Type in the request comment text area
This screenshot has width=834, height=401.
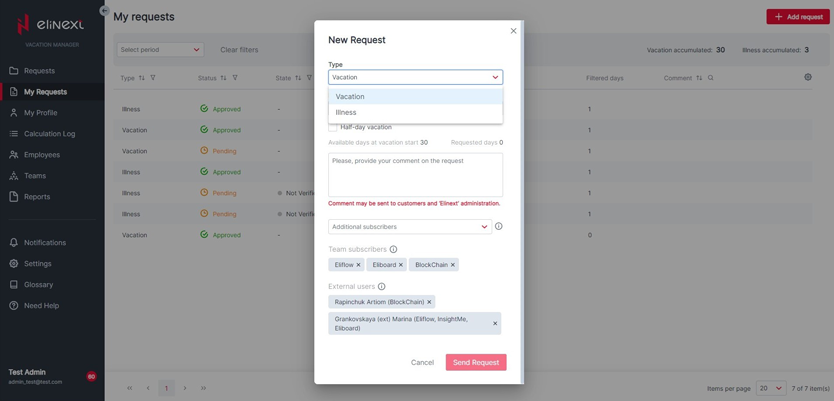point(415,175)
